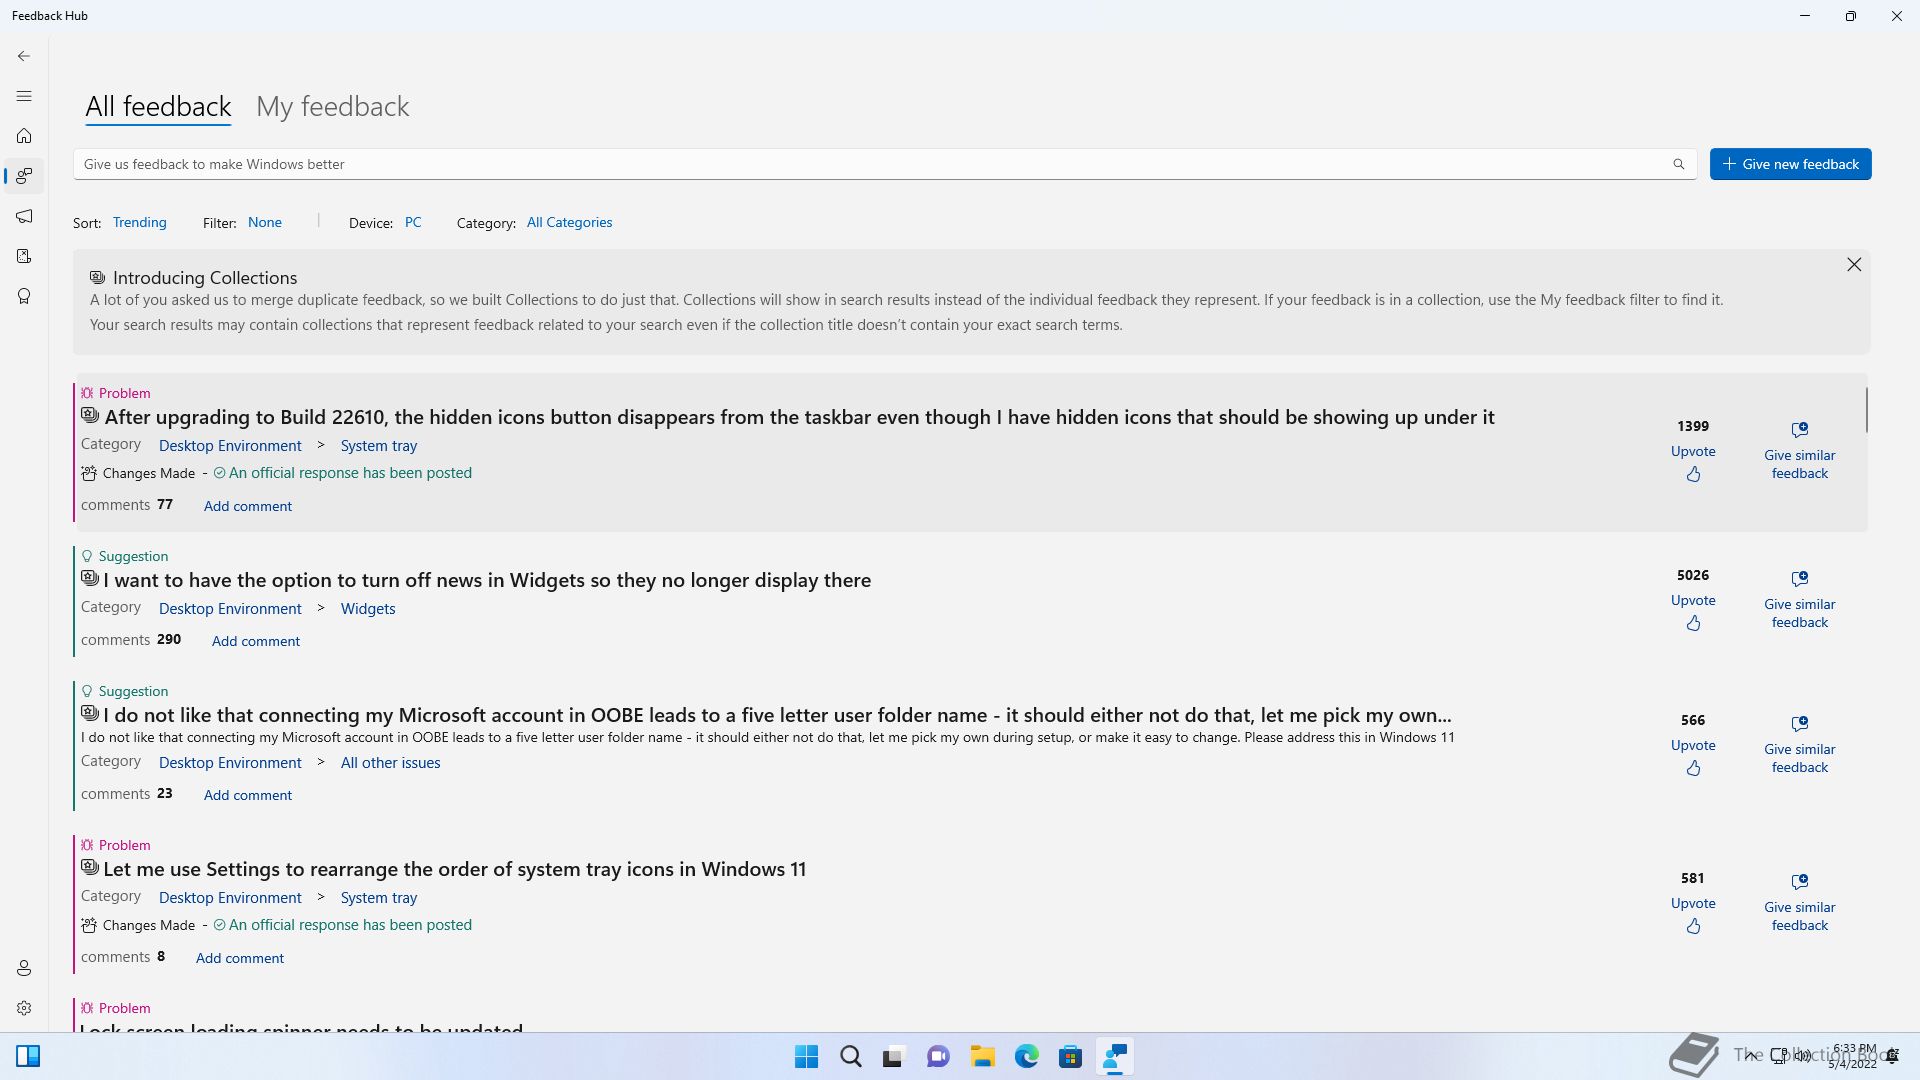This screenshot has width=1920, height=1080.
Task: Open feedback about five letter user folder name
Action: pyautogui.click(x=777, y=715)
